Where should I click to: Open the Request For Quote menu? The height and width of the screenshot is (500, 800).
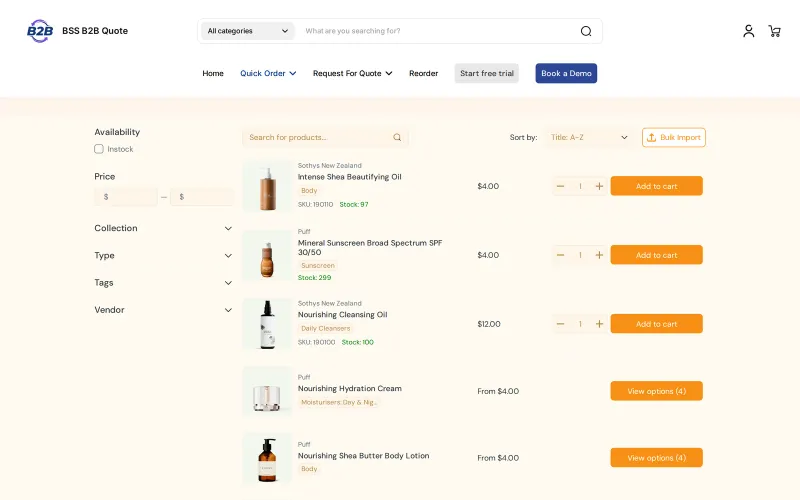pos(353,73)
